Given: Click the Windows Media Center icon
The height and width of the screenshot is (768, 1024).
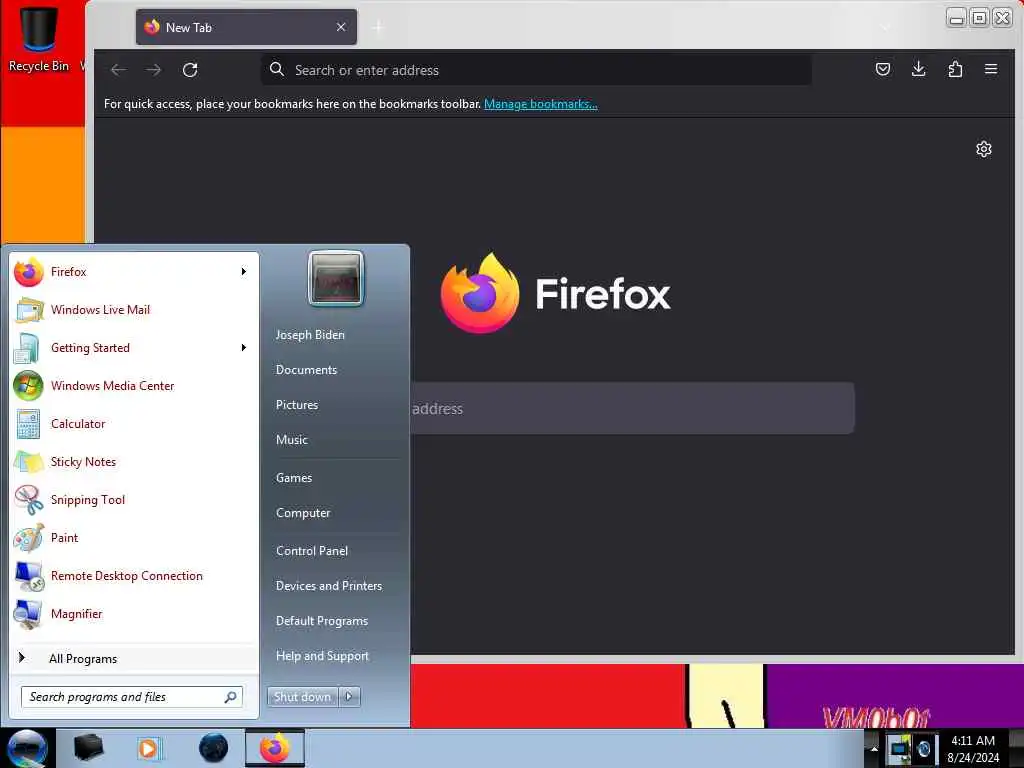Looking at the screenshot, I should 28,386.
